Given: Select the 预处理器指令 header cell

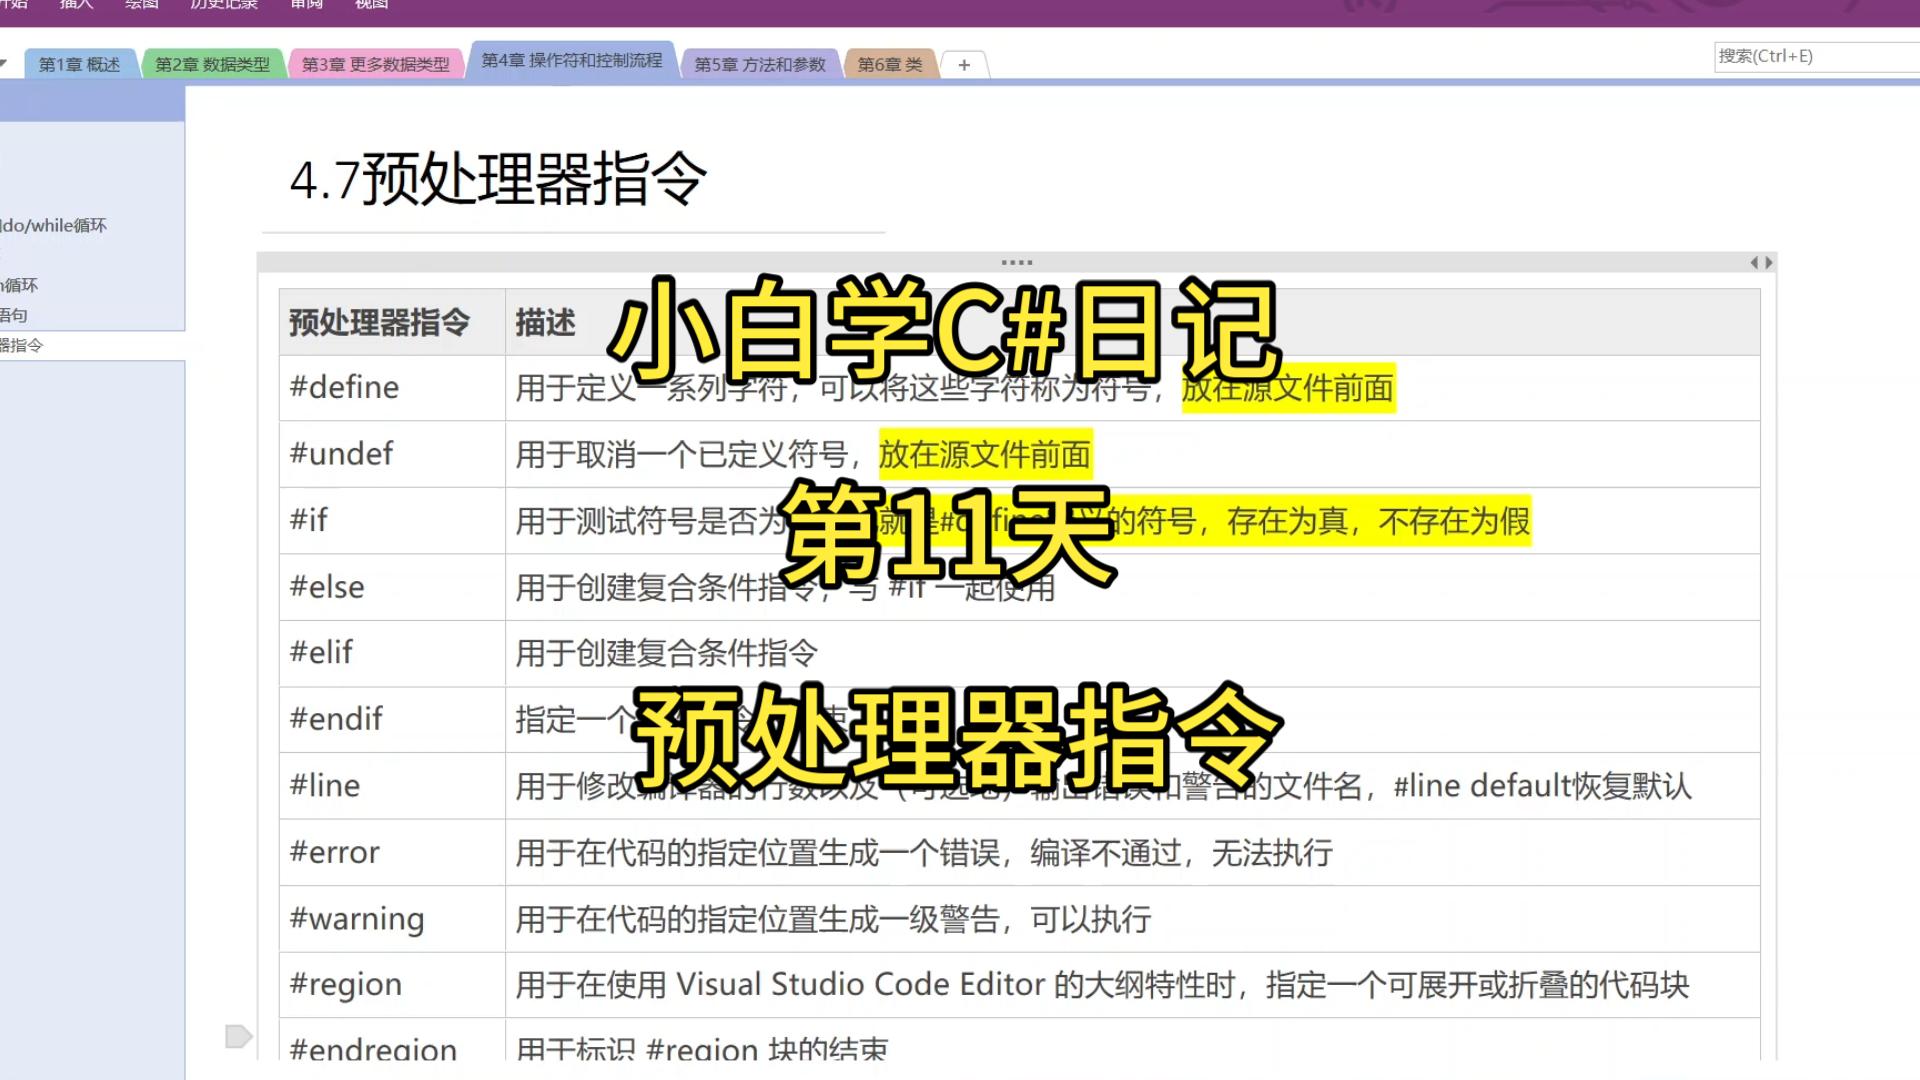Looking at the screenshot, I should coord(392,322).
